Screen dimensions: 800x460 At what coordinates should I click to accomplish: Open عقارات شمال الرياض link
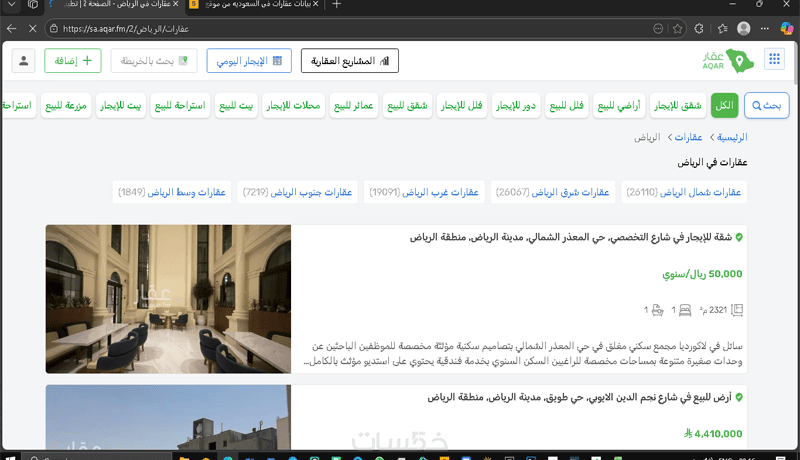pos(684,192)
